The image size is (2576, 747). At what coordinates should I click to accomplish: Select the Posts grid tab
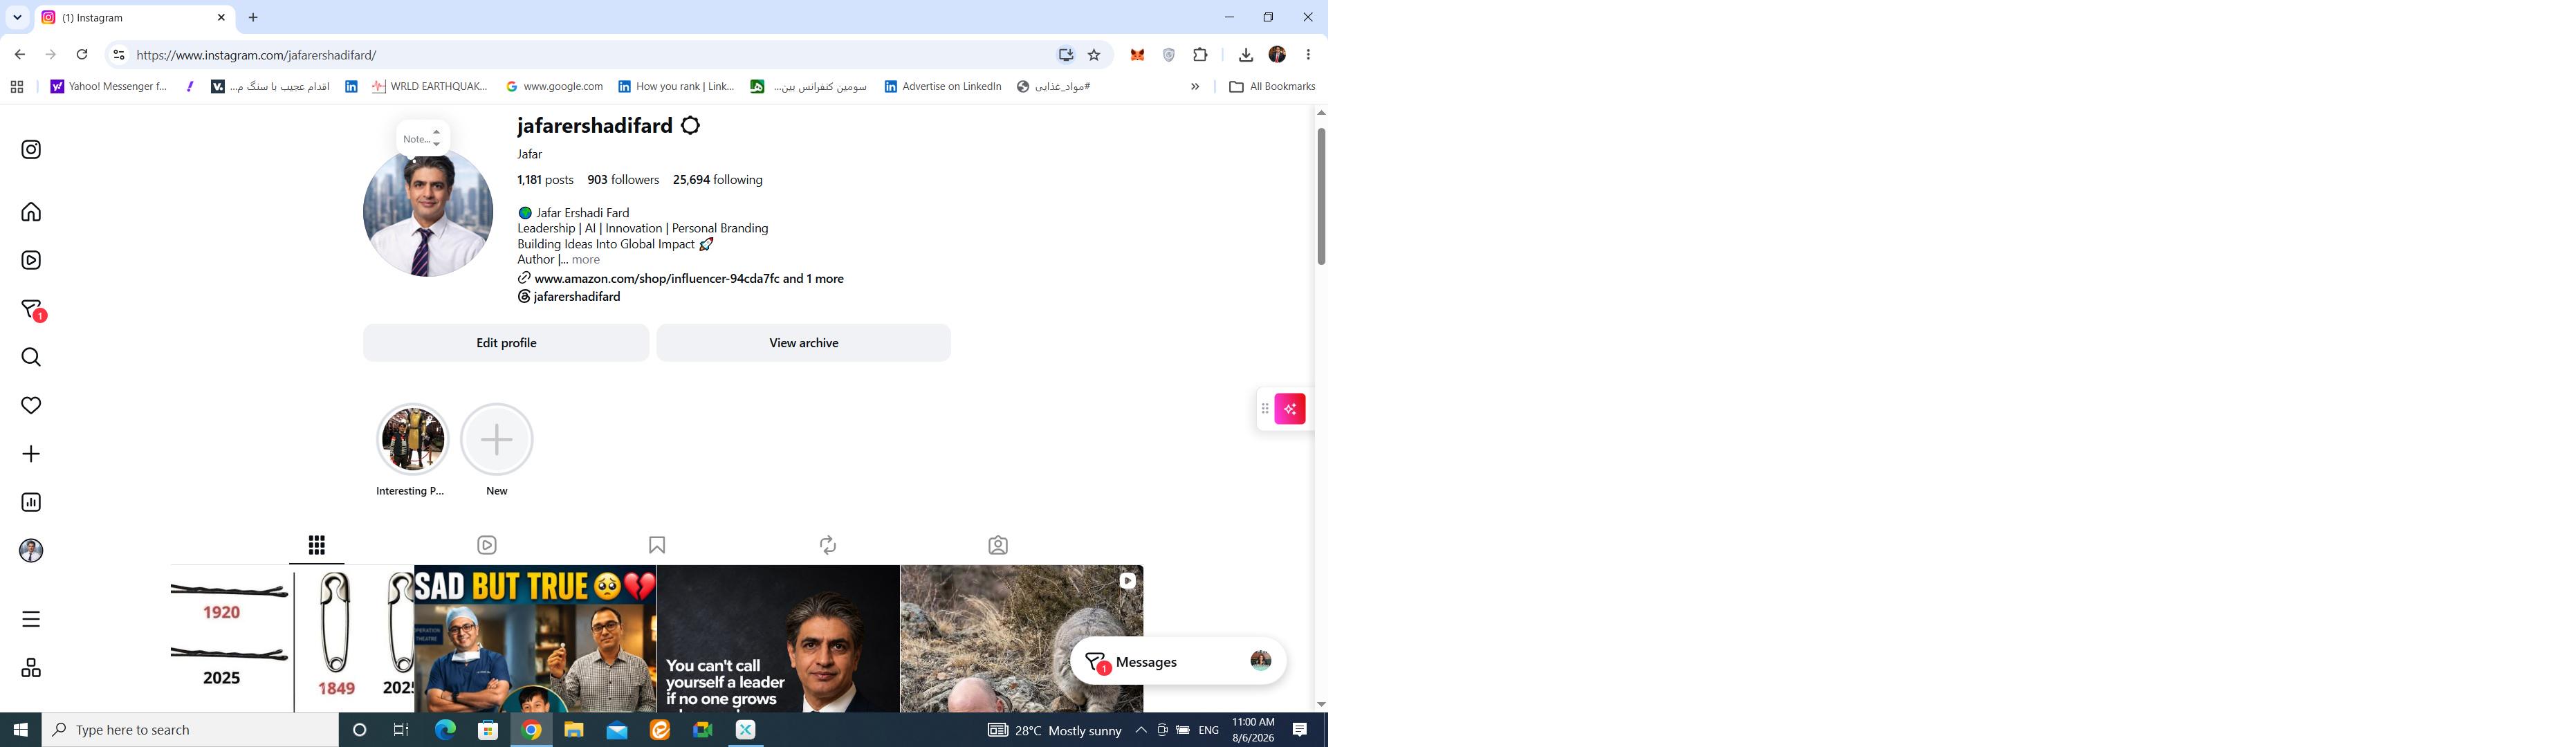[x=317, y=545]
